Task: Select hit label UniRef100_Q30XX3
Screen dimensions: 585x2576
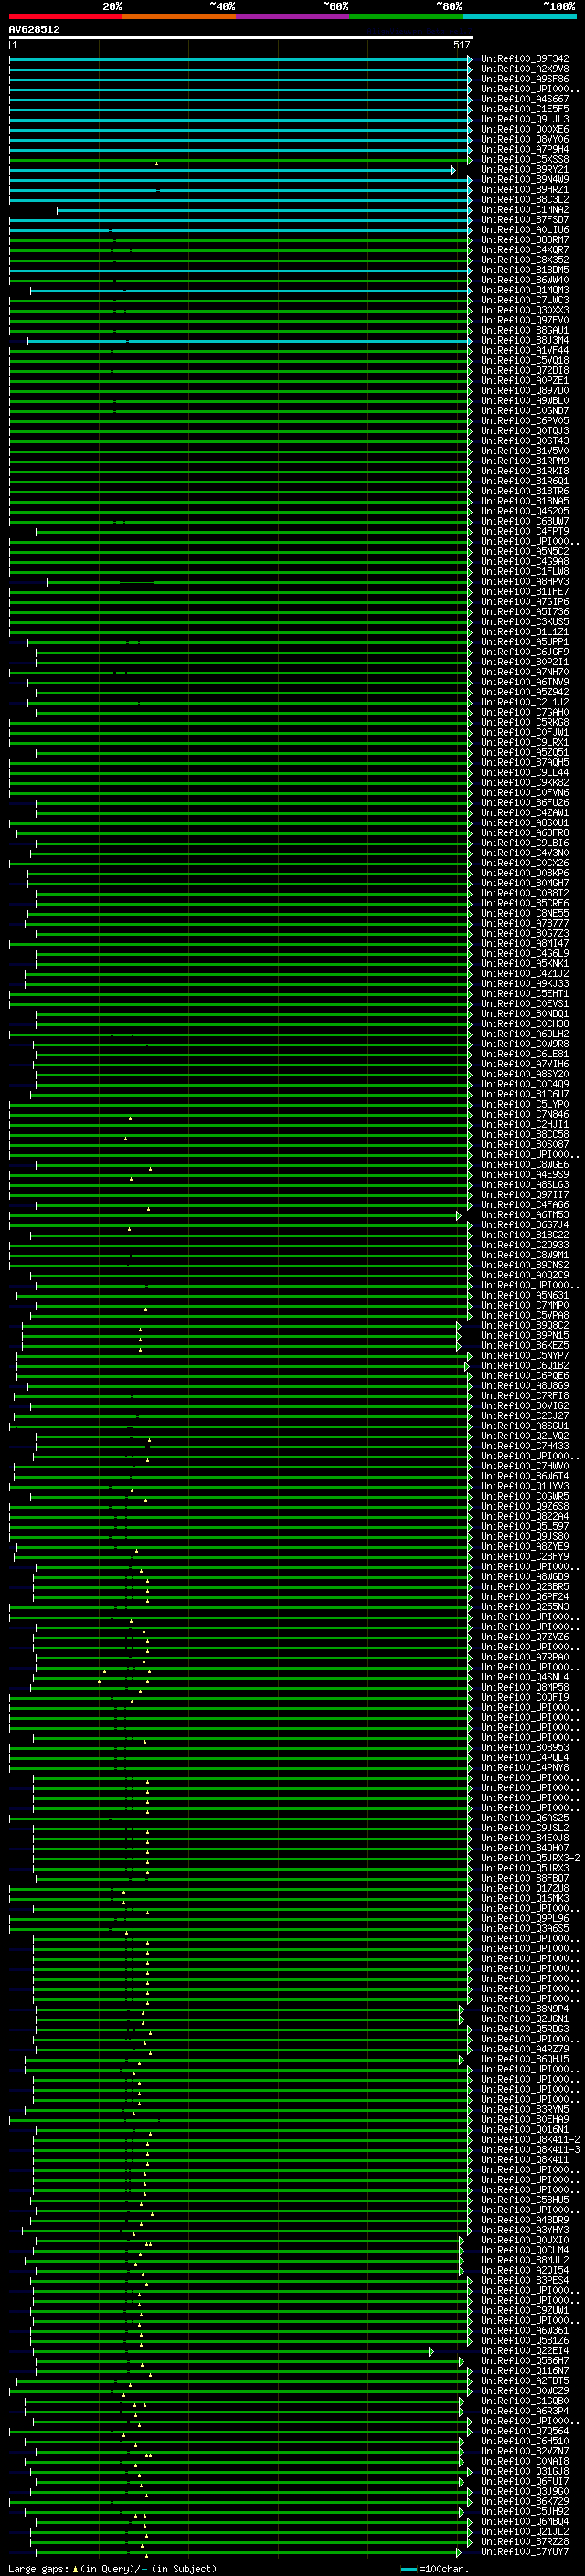Action: pyautogui.click(x=525, y=310)
